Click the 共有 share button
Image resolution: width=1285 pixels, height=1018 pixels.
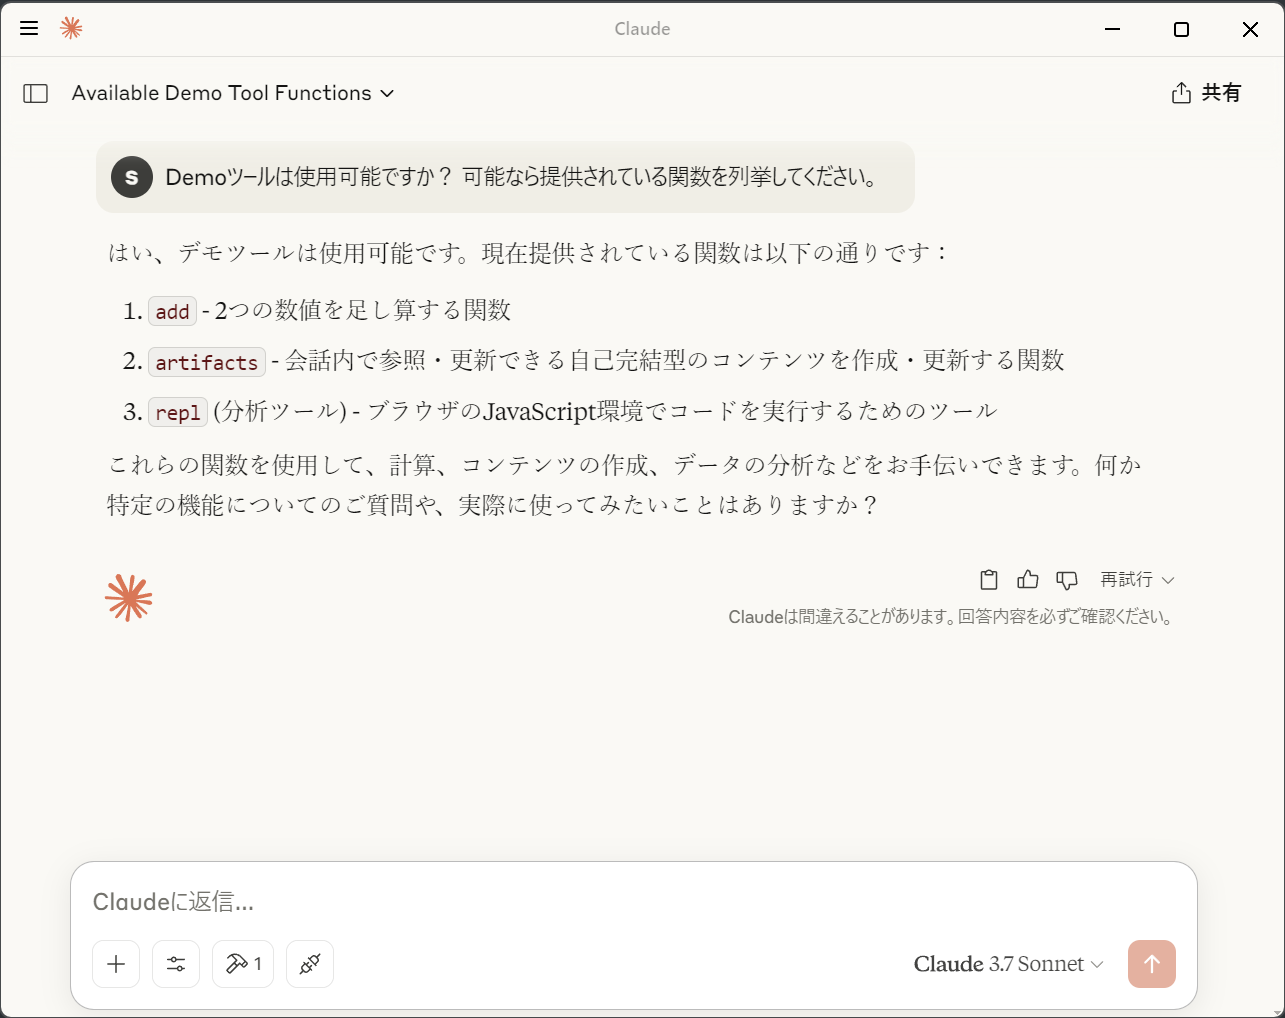1206,93
